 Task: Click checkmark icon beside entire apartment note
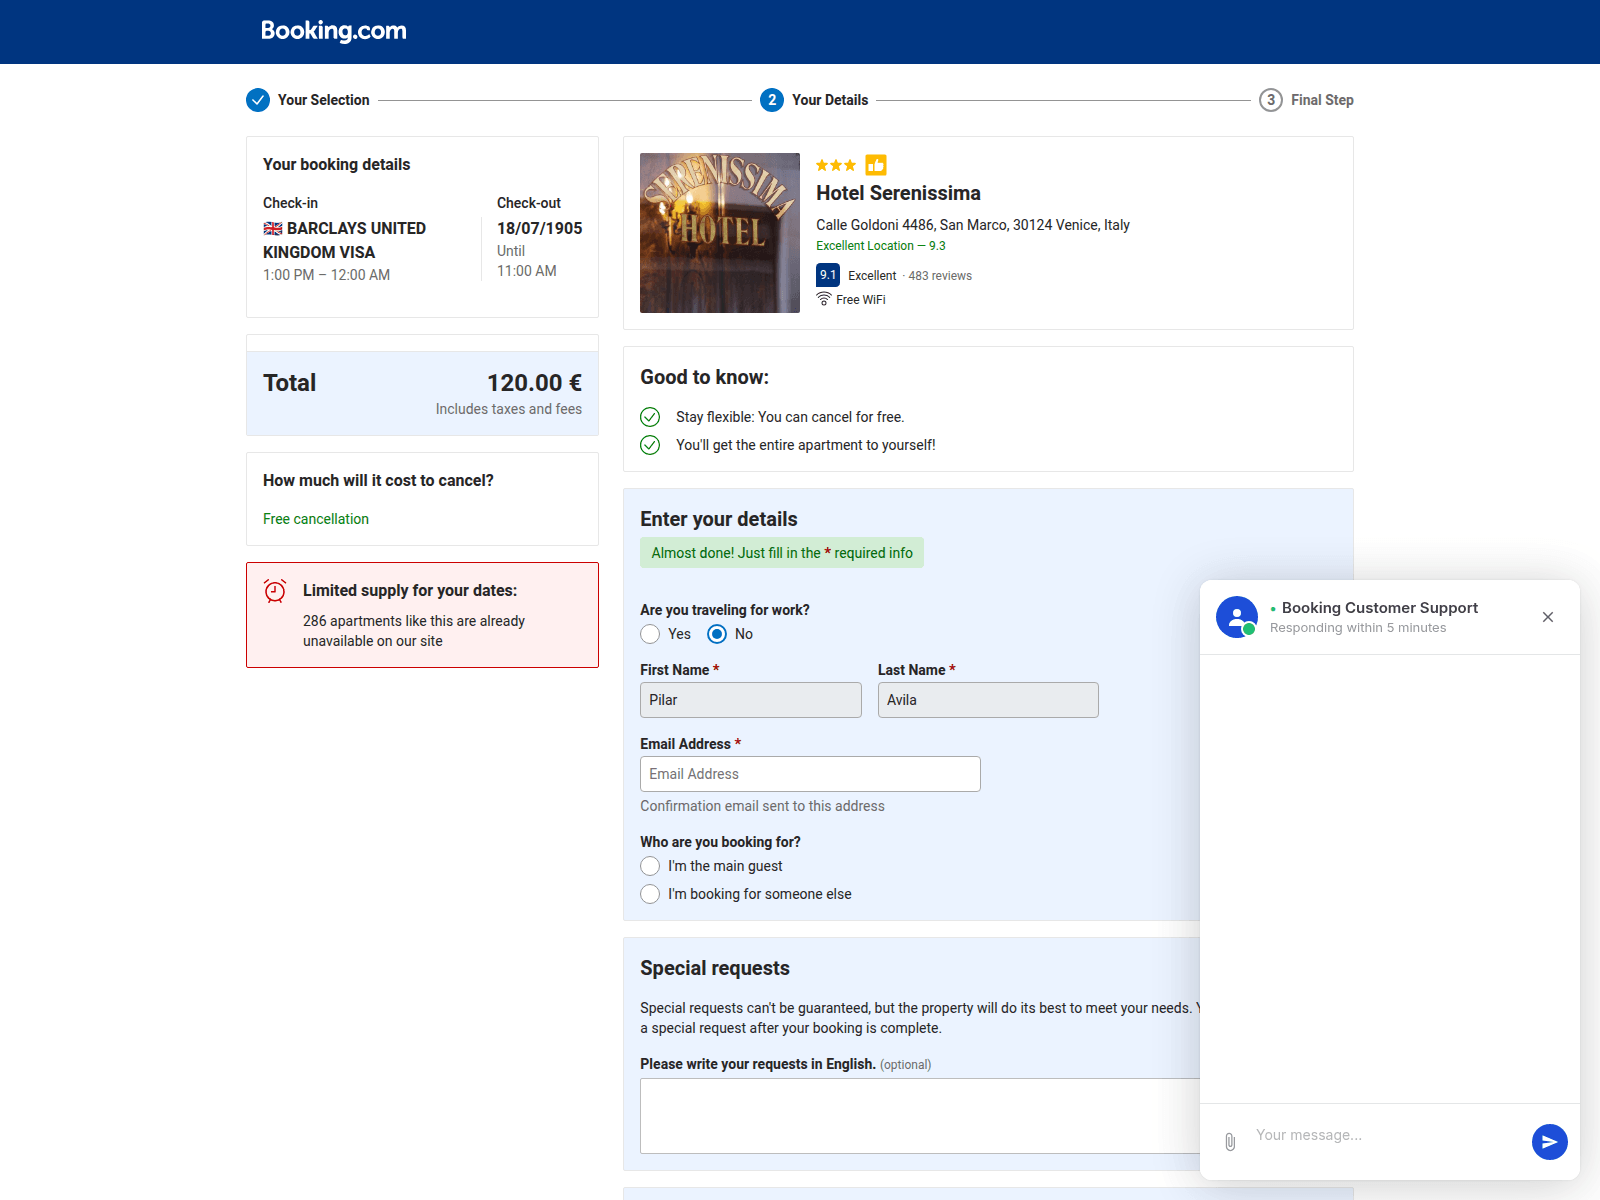pyautogui.click(x=650, y=445)
